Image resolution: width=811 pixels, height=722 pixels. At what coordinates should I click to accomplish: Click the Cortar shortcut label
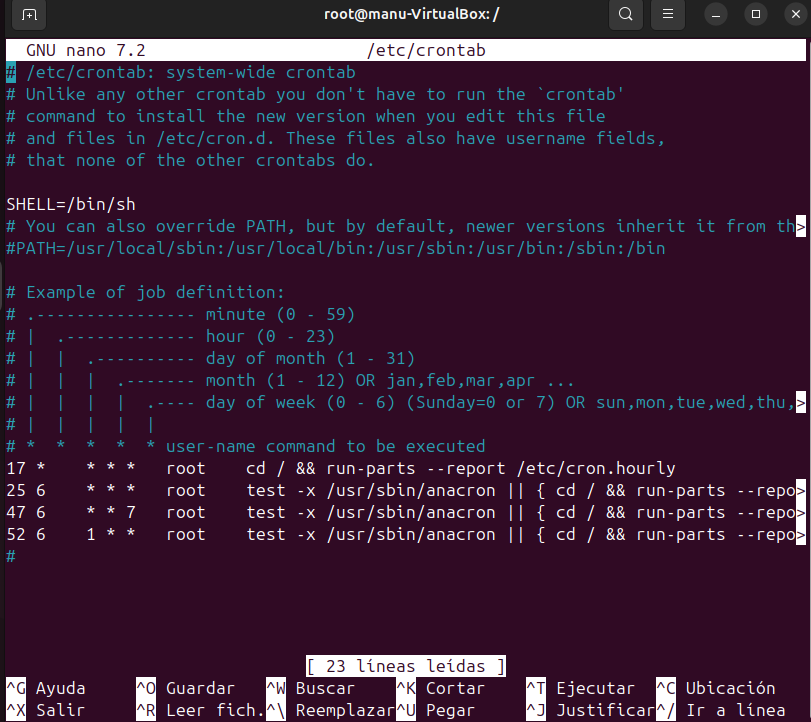[x=454, y=689]
